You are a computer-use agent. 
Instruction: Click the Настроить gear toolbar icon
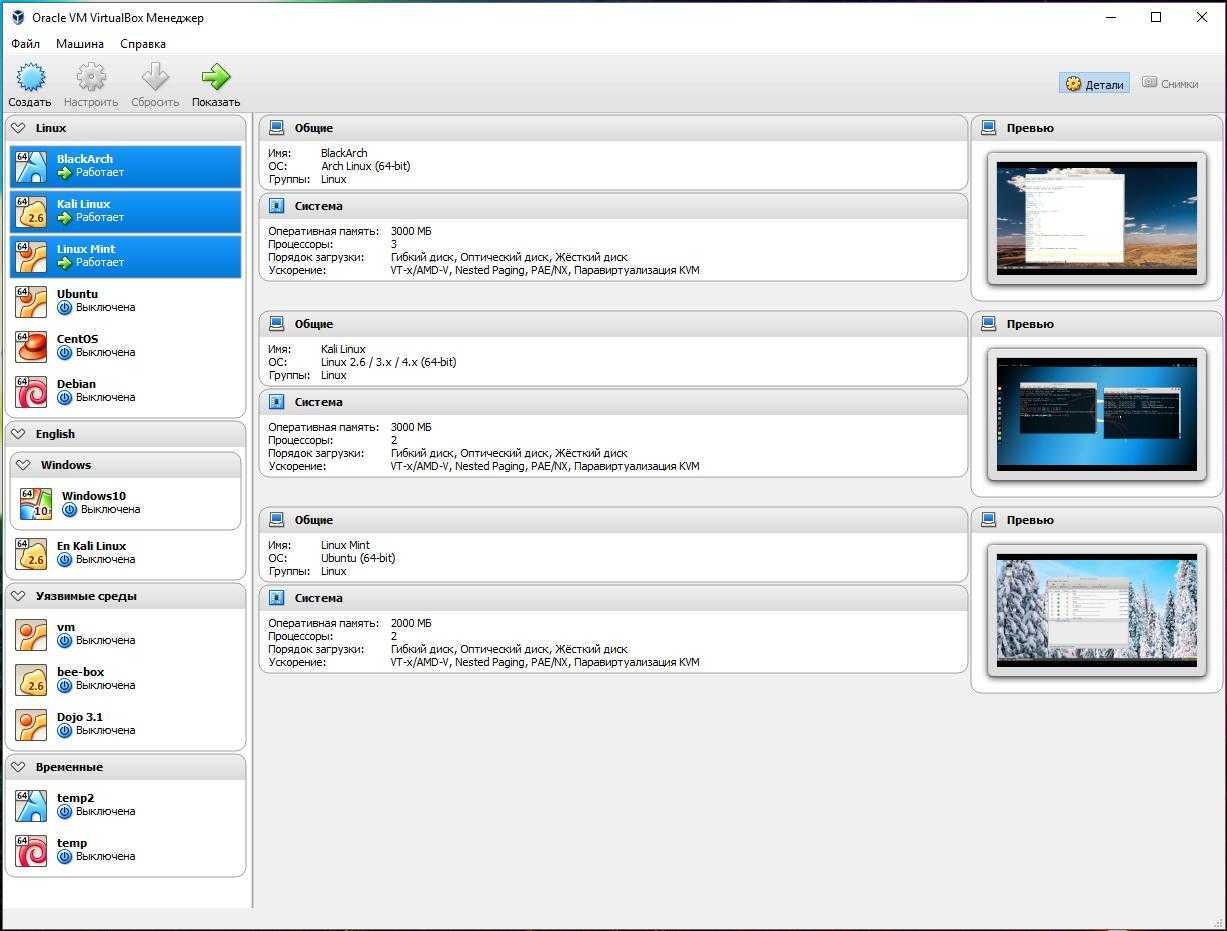[x=91, y=78]
